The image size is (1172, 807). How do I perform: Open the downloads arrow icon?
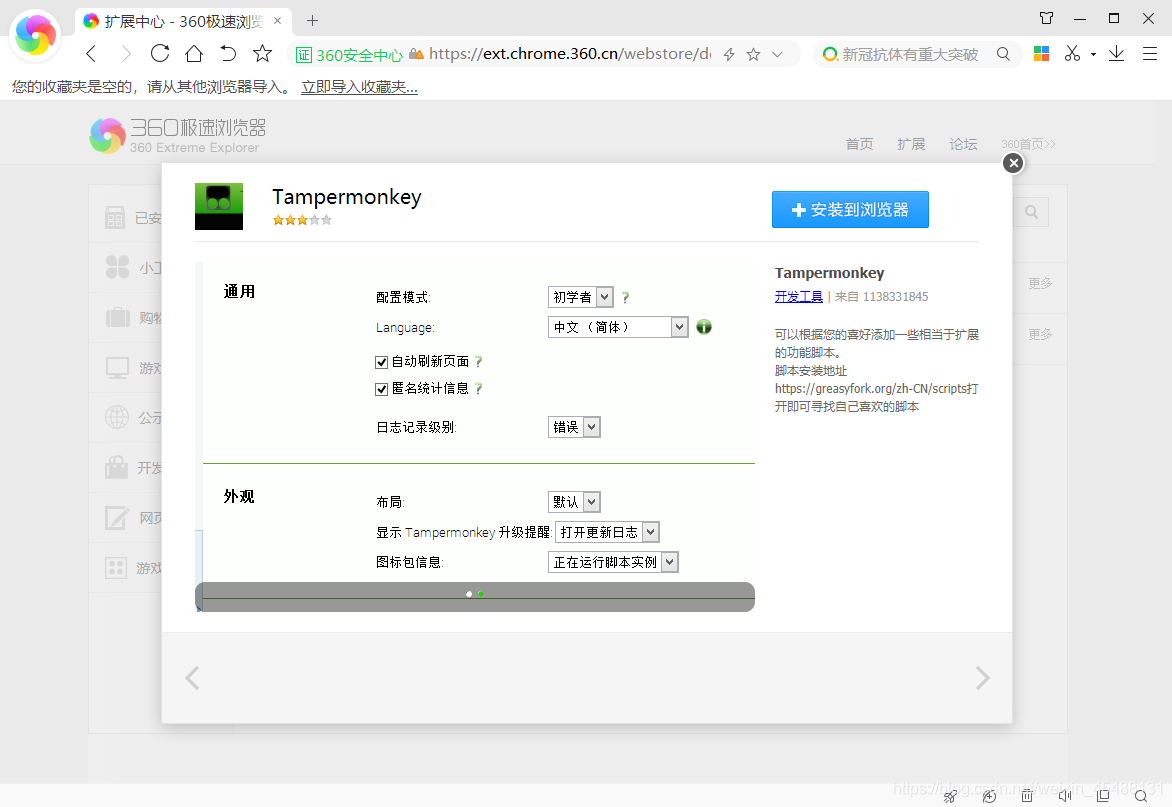tap(1116, 54)
